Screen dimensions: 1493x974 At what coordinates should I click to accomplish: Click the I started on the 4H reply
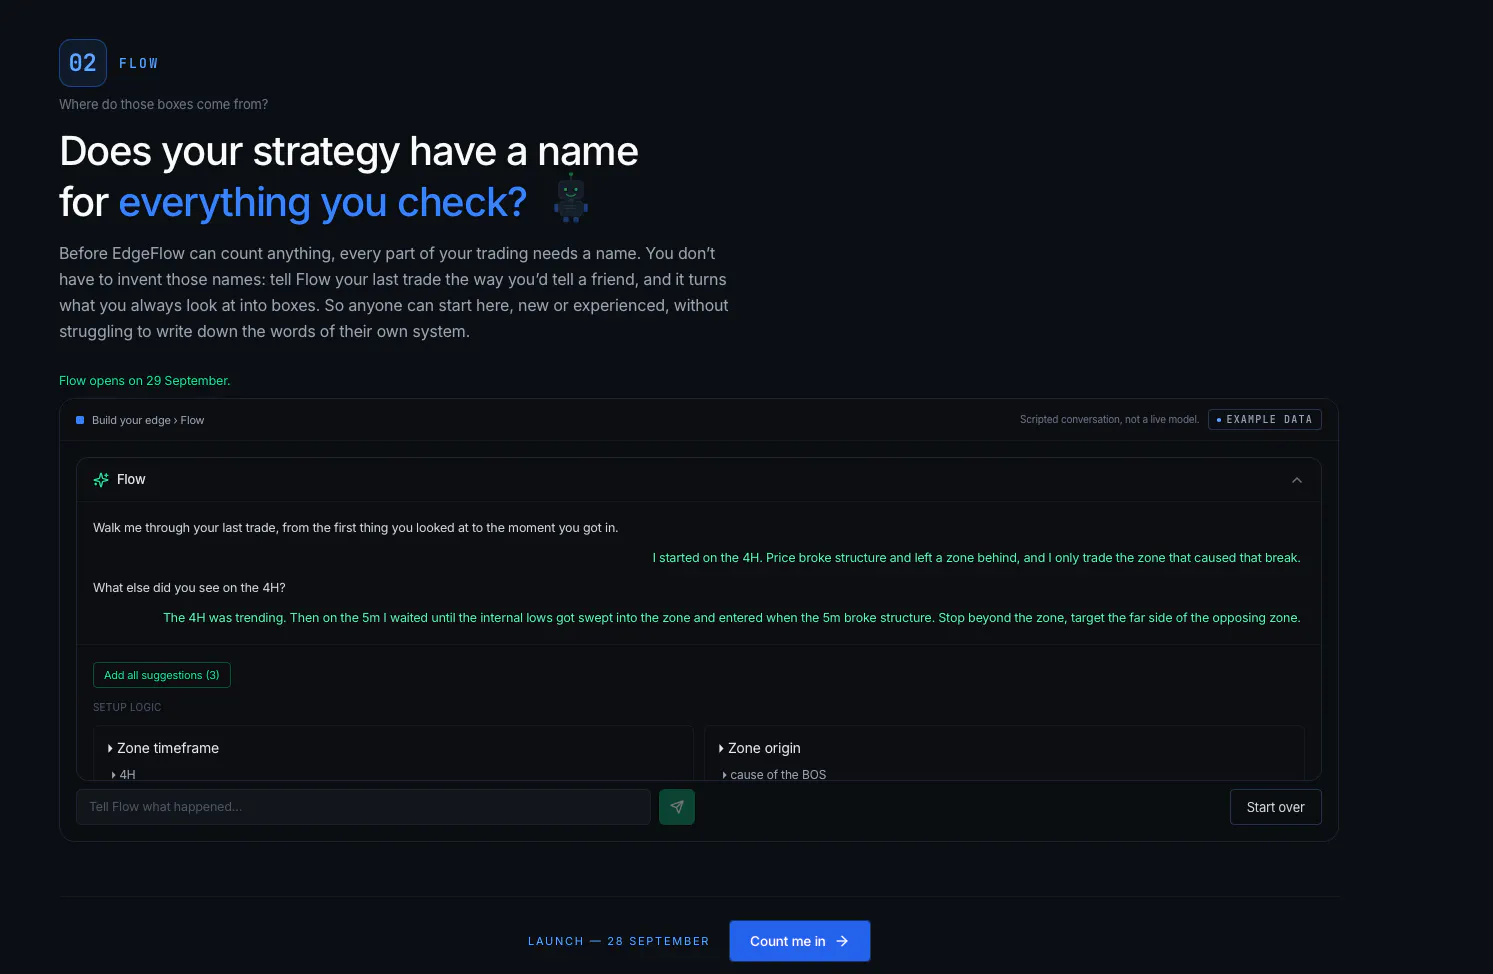[x=977, y=558]
